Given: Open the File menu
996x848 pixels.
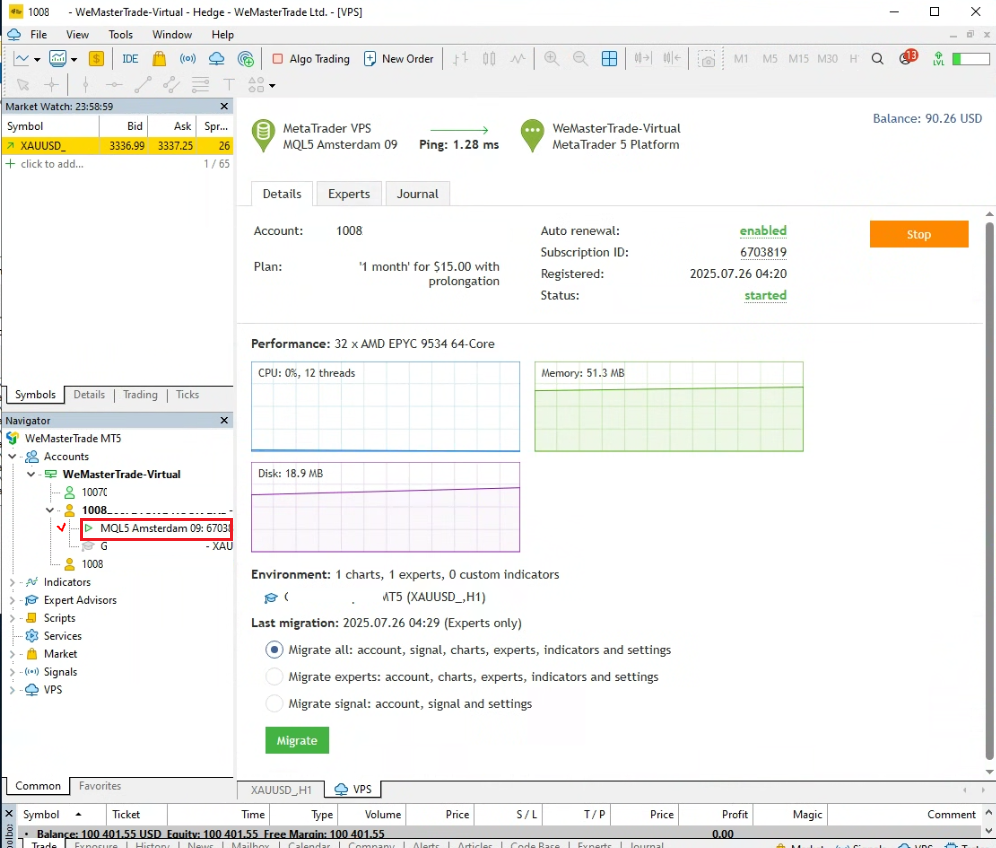Looking at the screenshot, I should point(39,34).
